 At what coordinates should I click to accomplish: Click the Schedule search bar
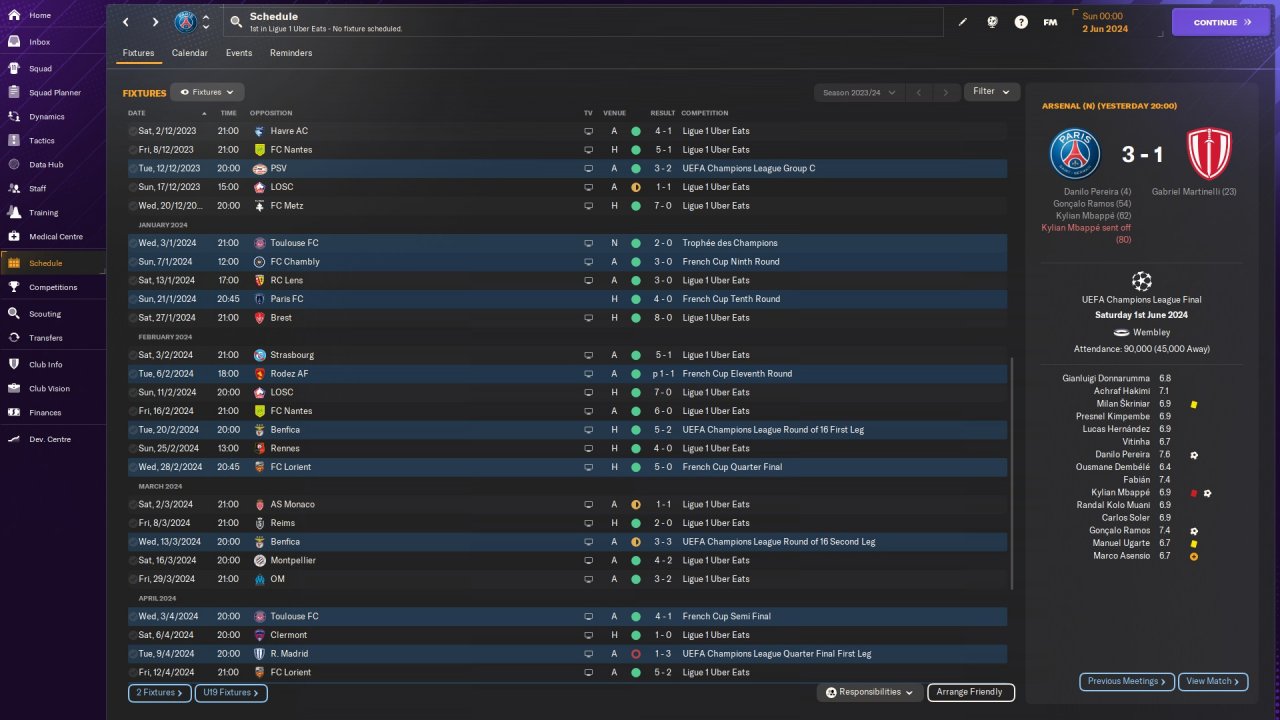tap(583, 22)
